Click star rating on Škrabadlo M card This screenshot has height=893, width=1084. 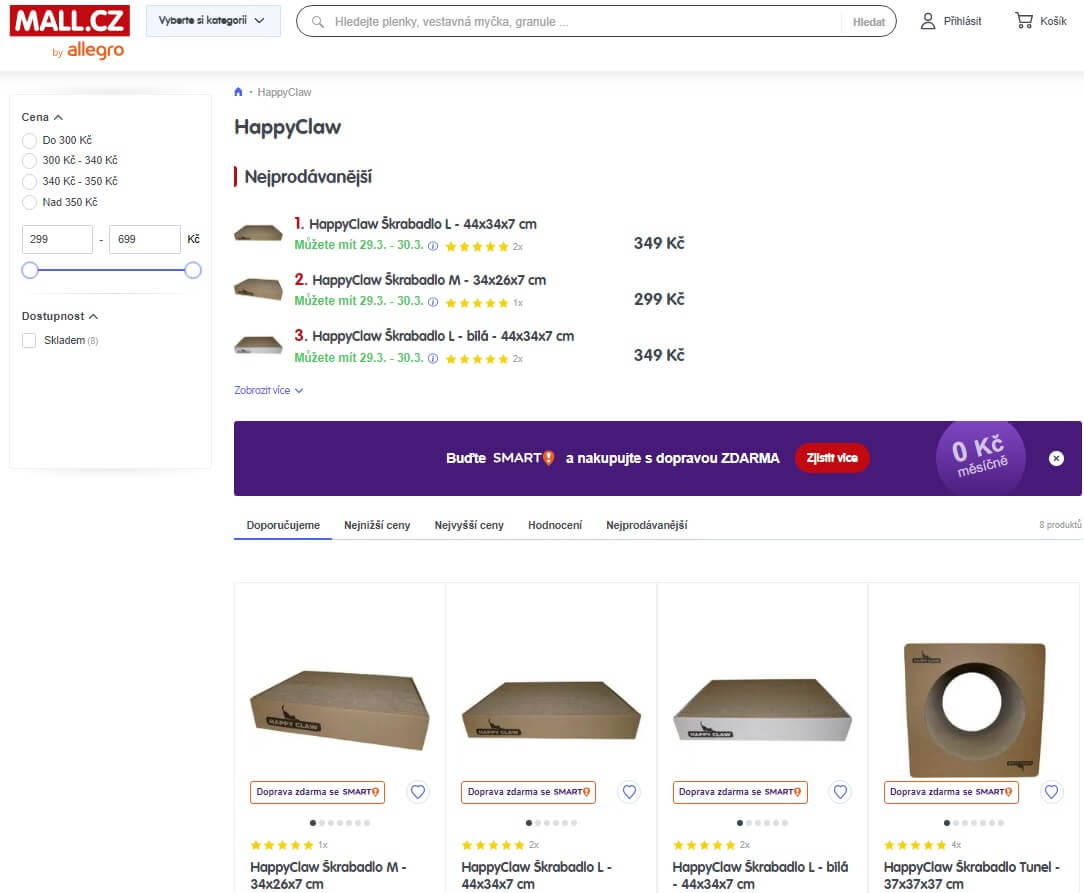pos(282,845)
